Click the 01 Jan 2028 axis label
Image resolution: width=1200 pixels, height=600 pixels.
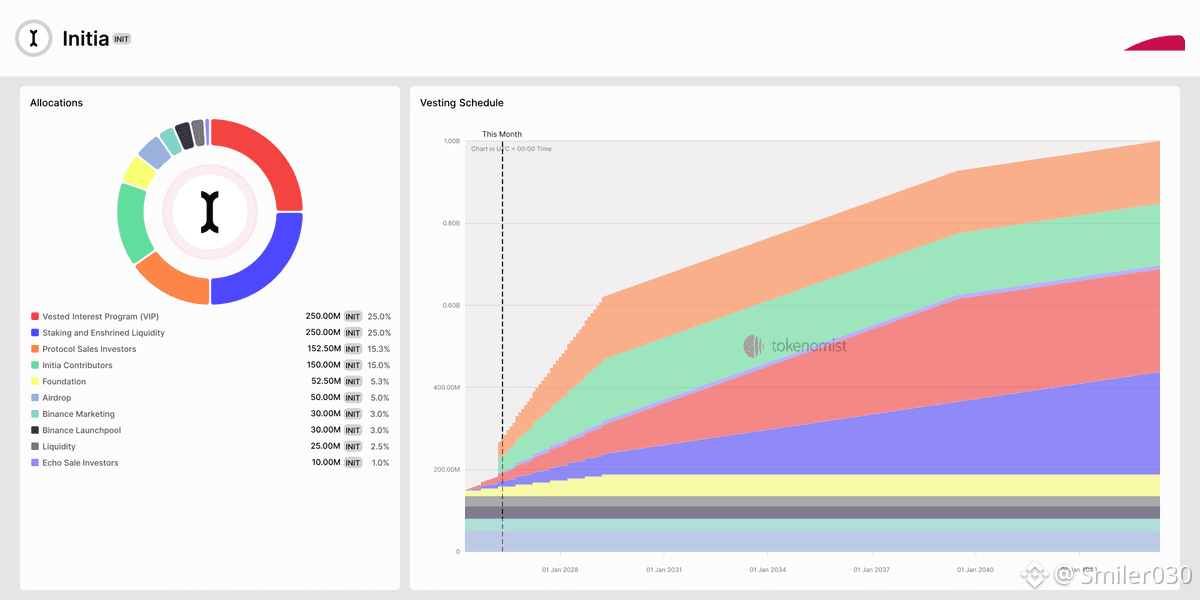pos(561,570)
